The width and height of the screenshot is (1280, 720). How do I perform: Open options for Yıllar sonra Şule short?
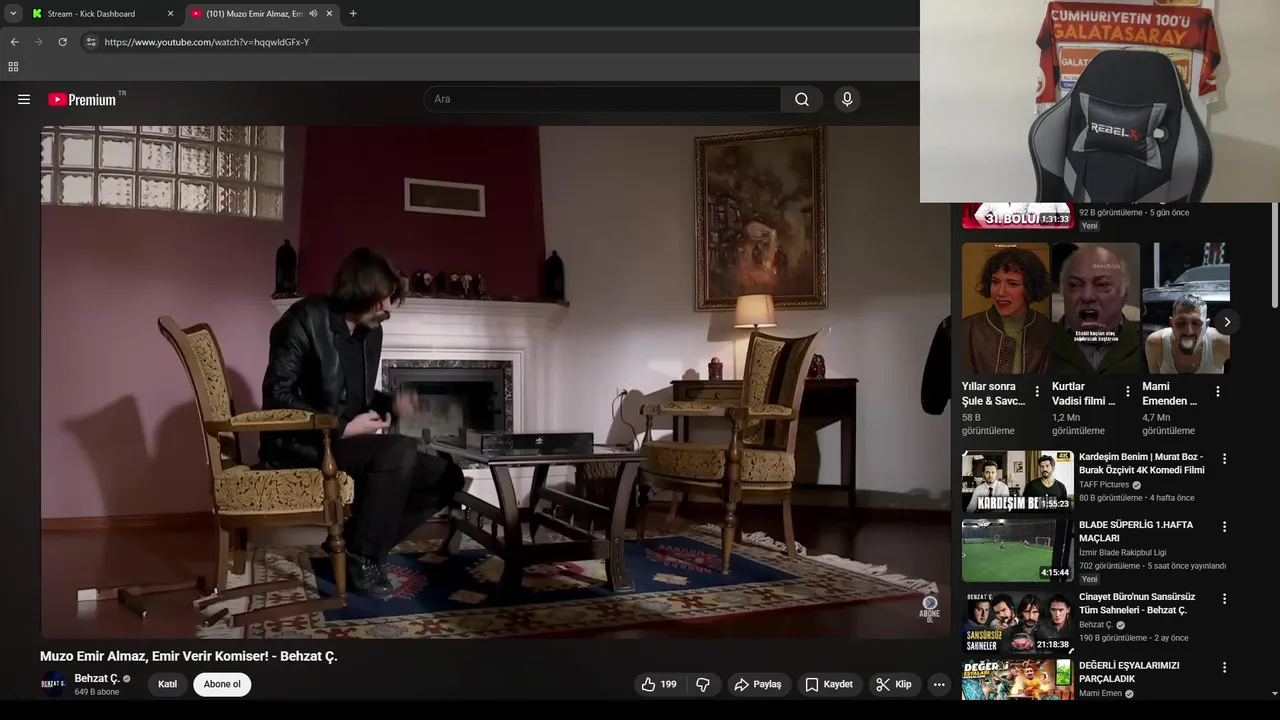point(1037,392)
